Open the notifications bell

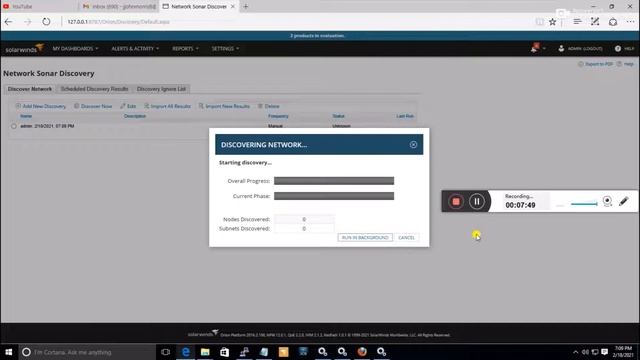[535, 48]
